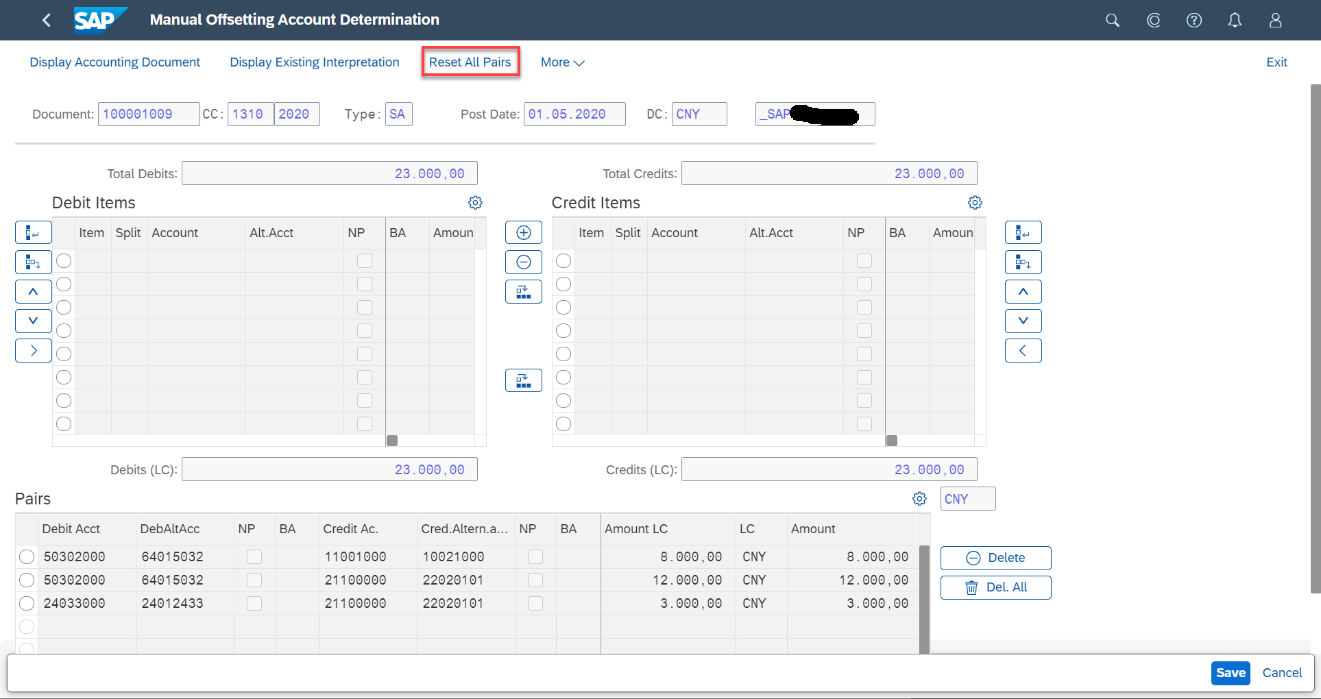
Task: Select the pair row with debit account 24033000
Action: (26, 603)
